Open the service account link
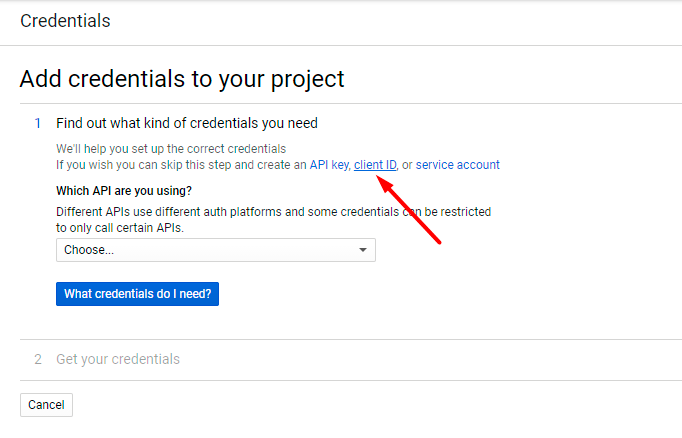The image size is (682, 438). pyautogui.click(x=457, y=165)
